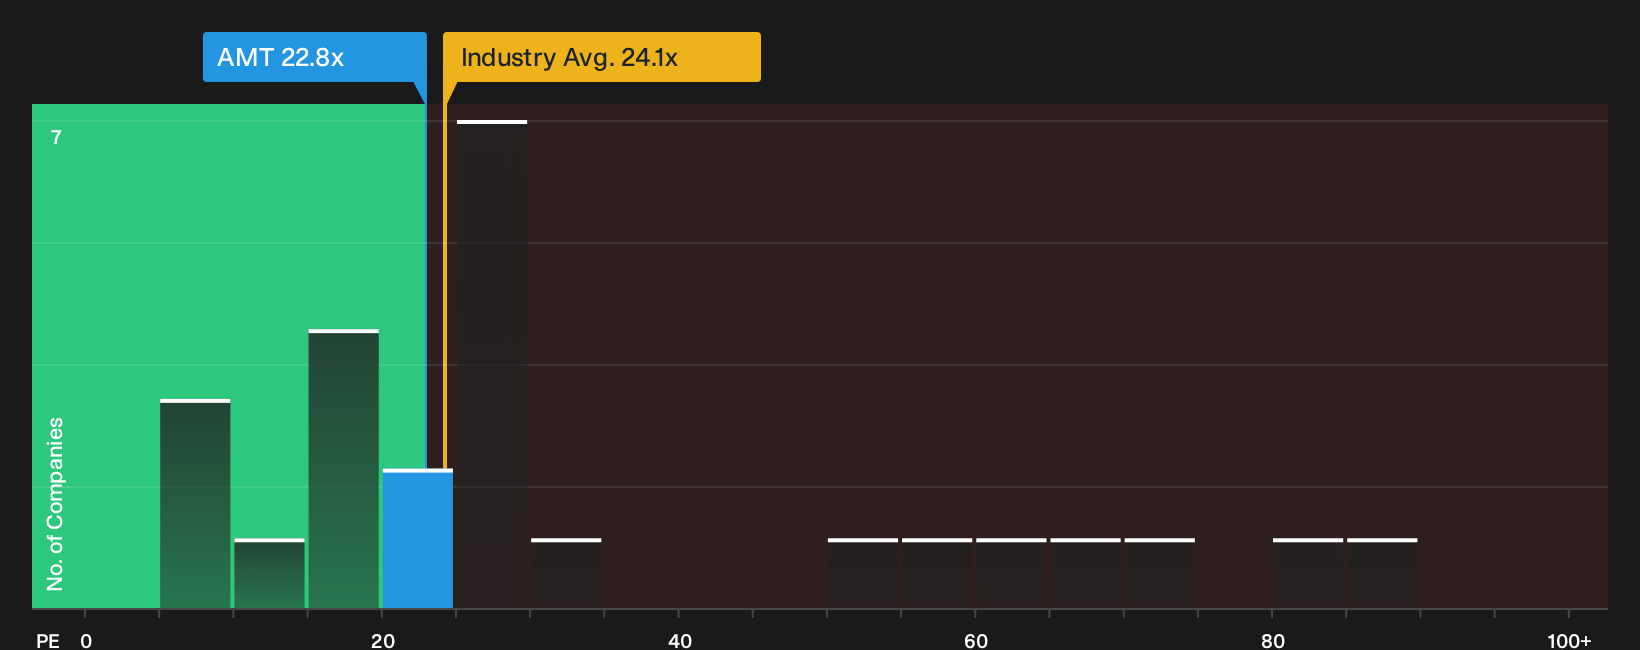Viewport: 1640px width, 650px height.
Task: Click the bar for PE 50-55
Action: coord(863,574)
